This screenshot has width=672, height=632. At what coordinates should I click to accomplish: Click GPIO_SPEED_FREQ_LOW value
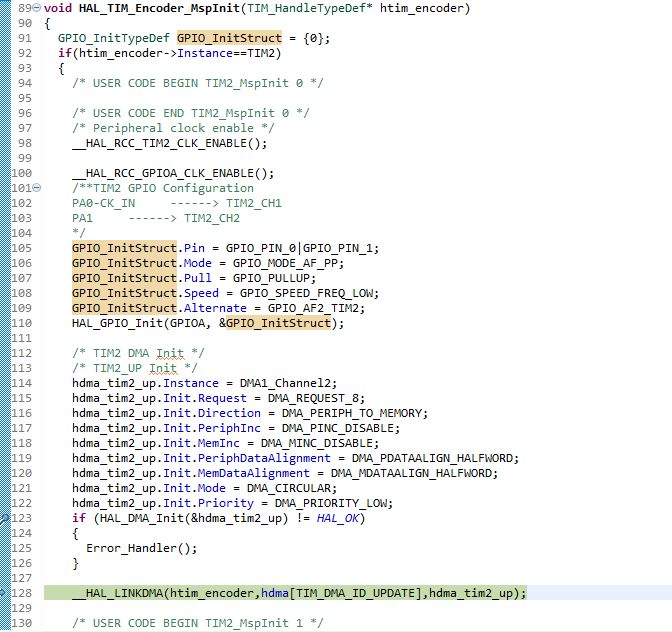[306, 293]
